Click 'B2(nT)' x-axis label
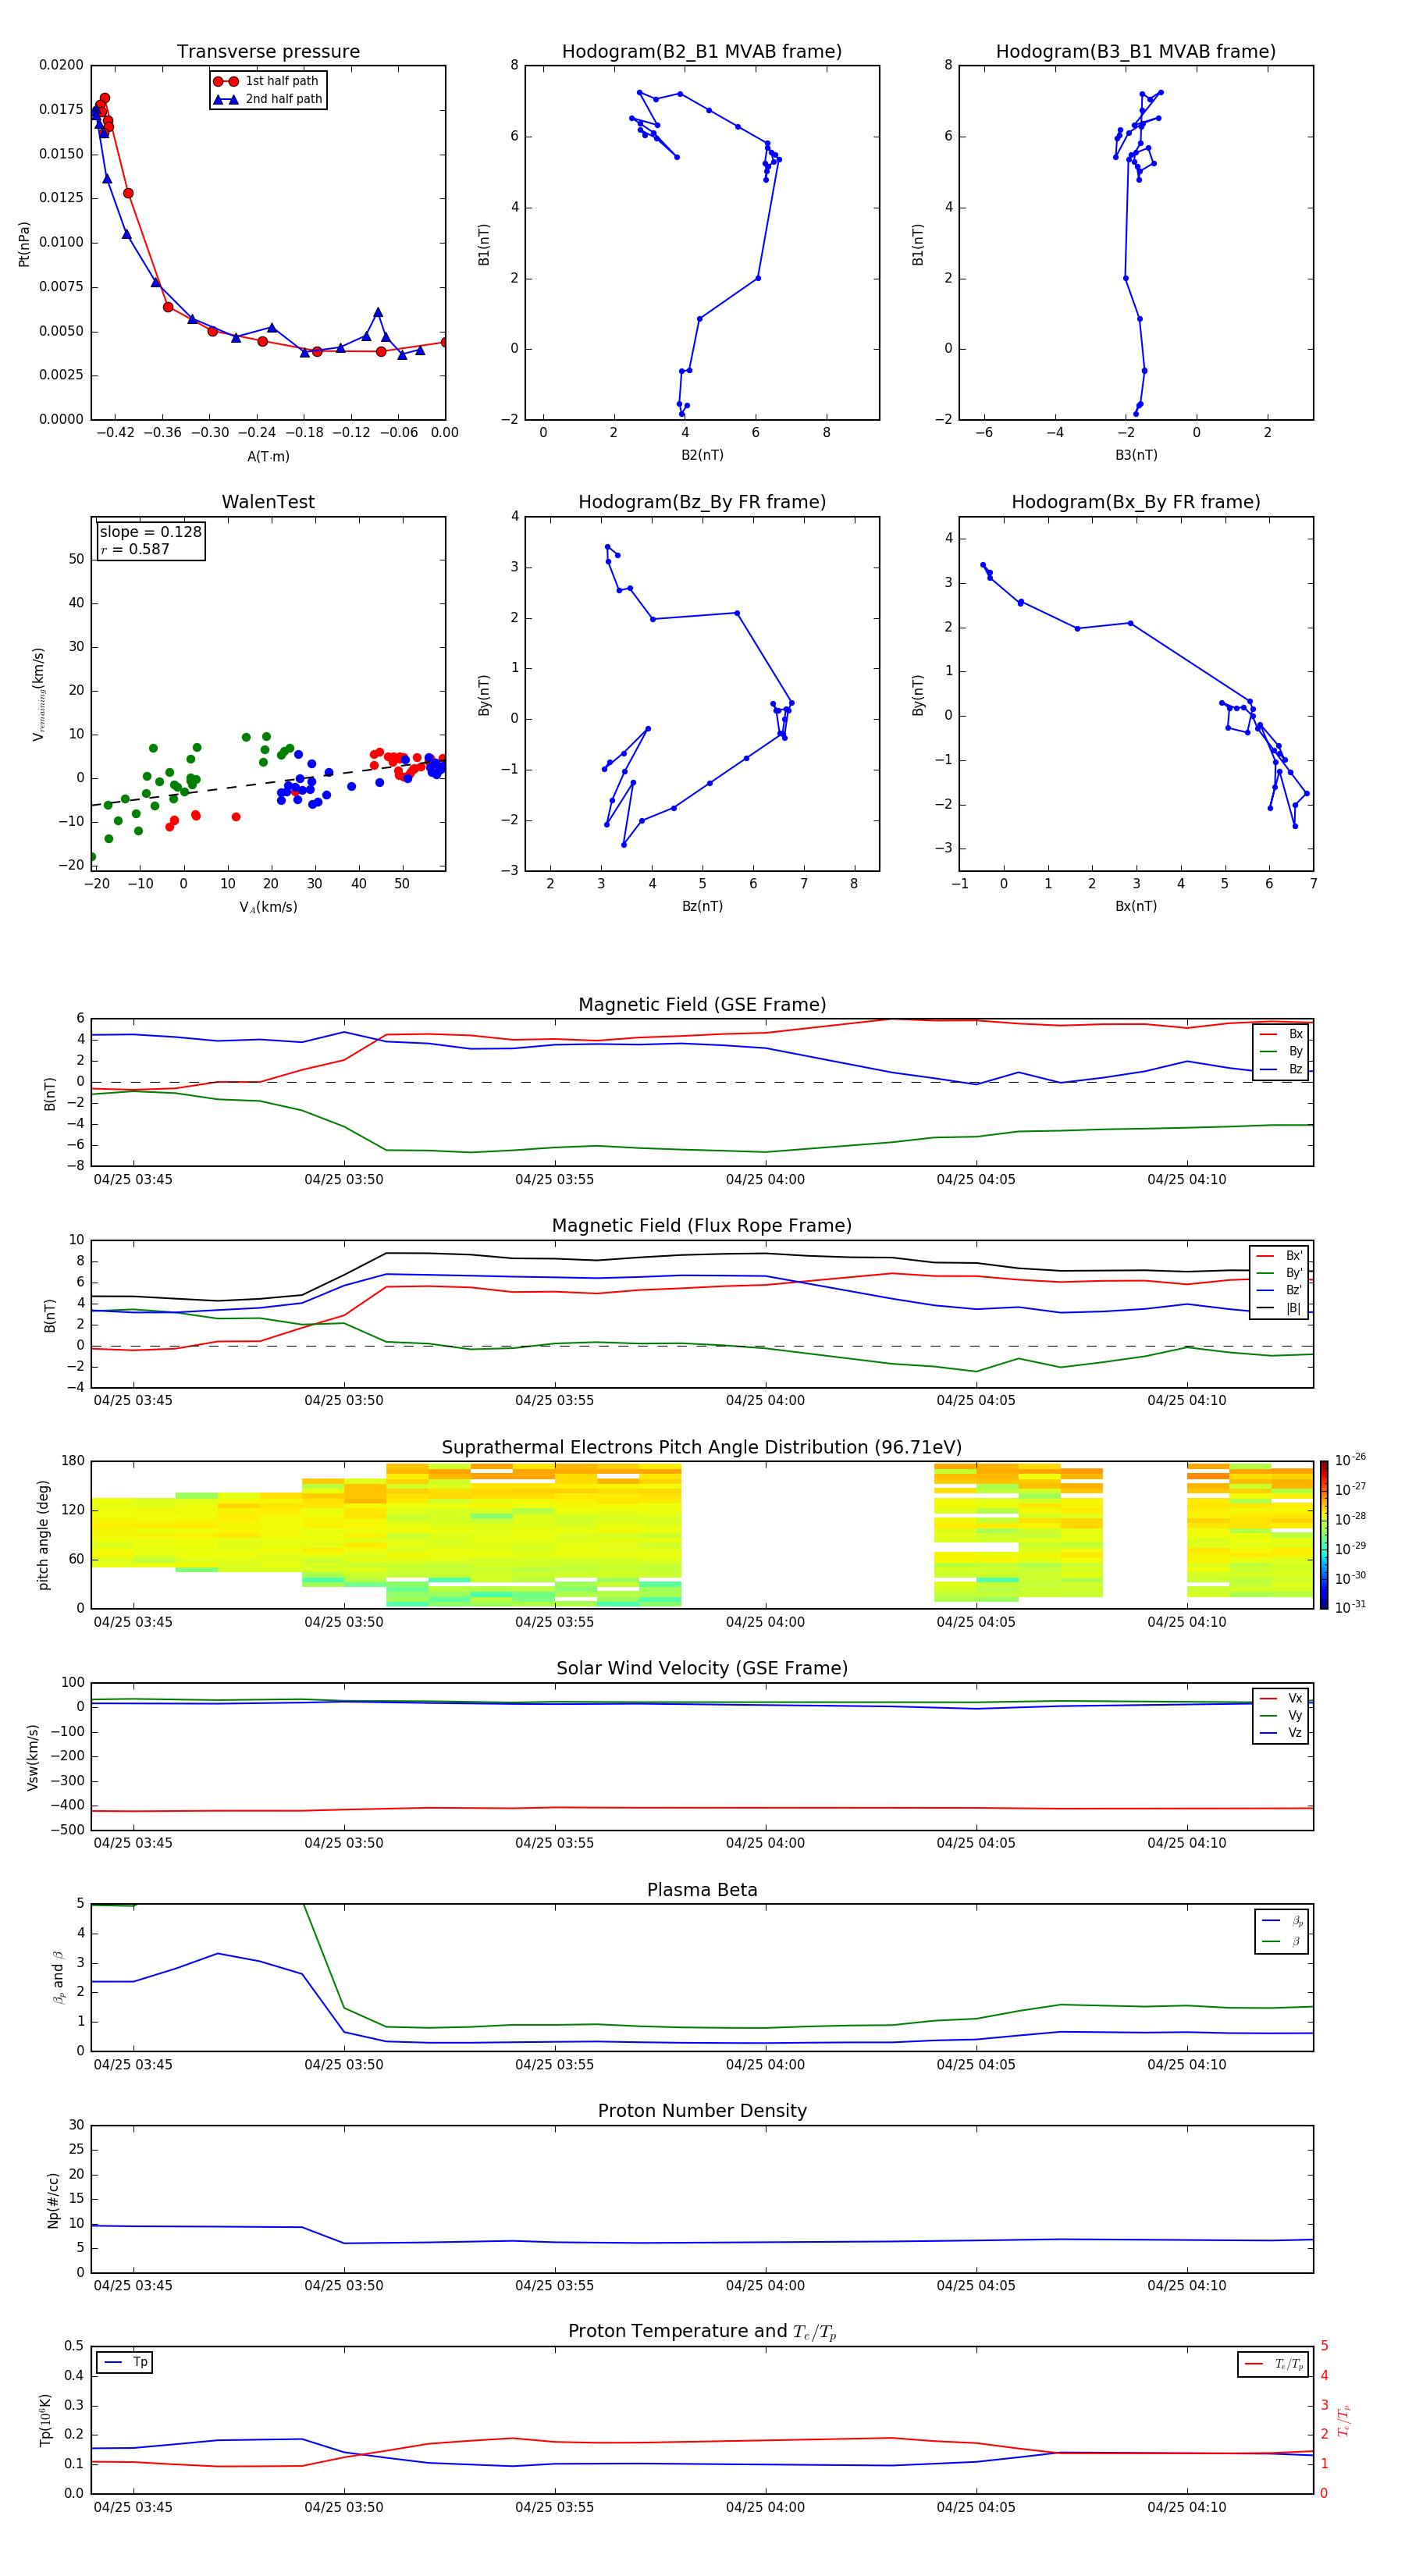 click(x=702, y=455)
